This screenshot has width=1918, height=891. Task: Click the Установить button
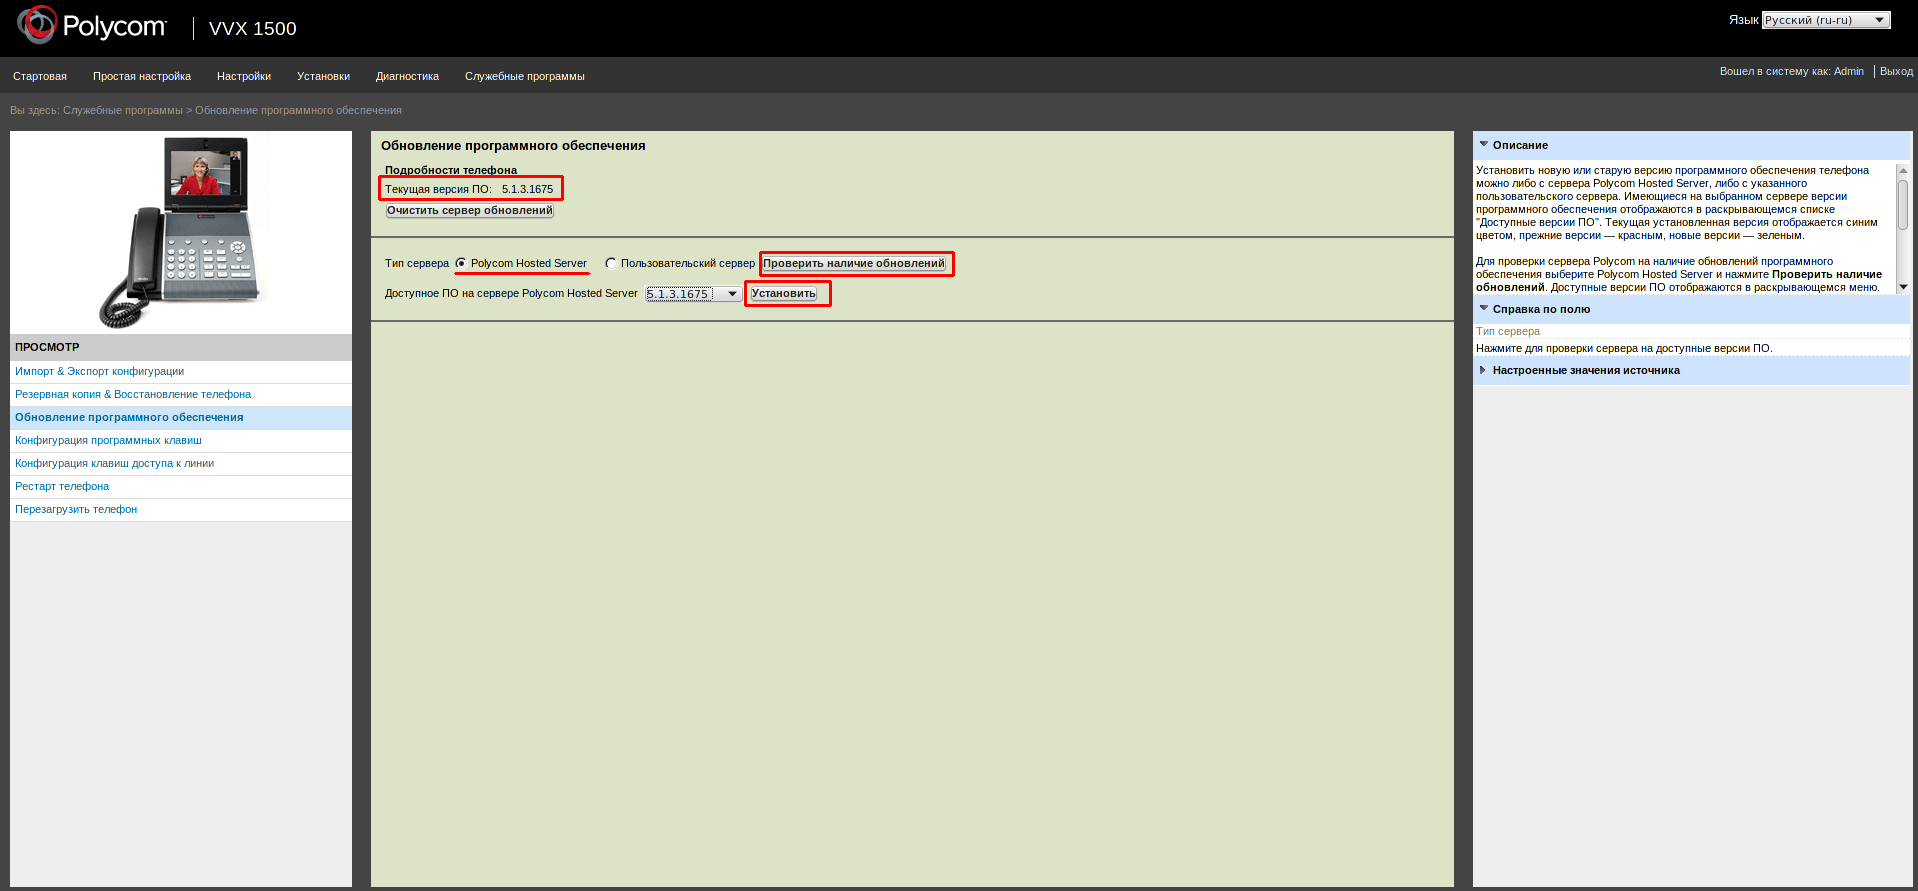pyautogui.click(x=784, y=294)
